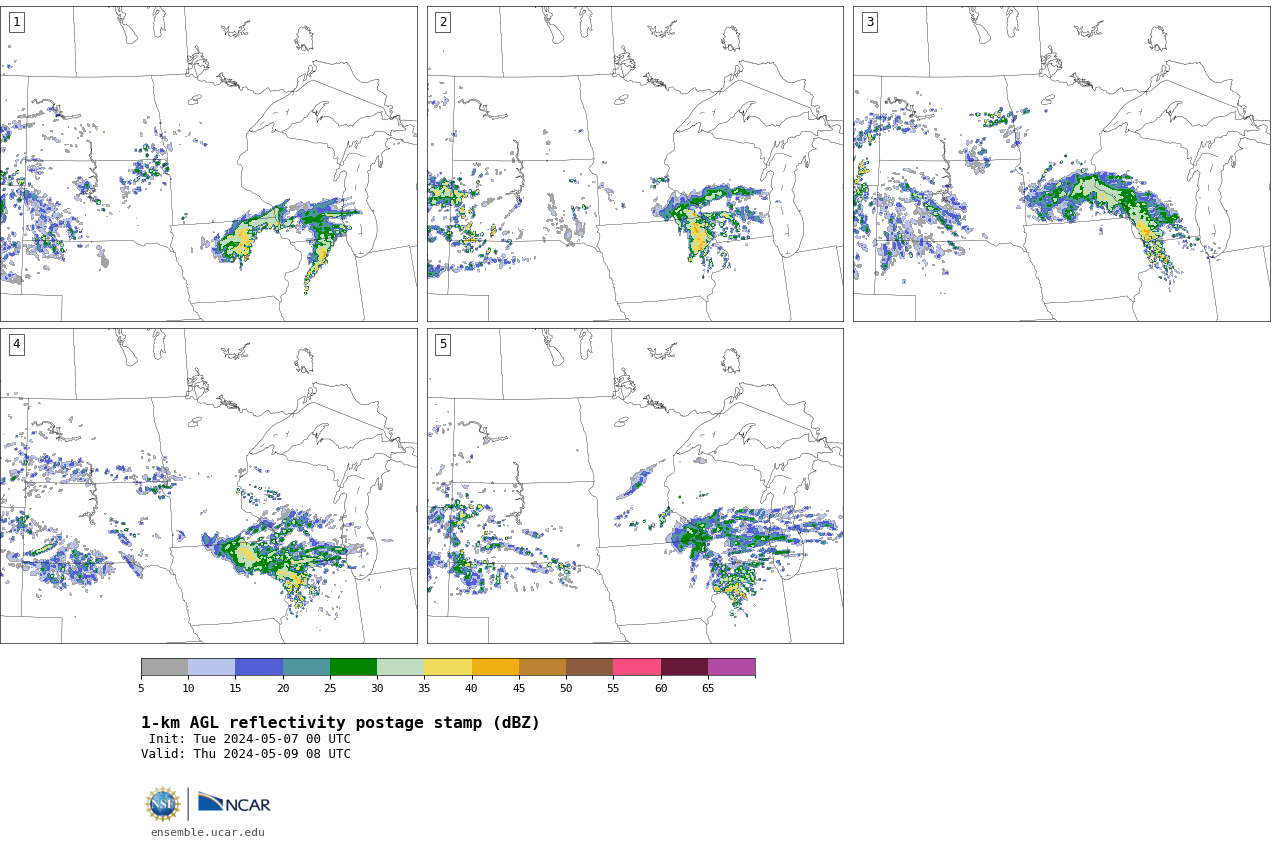Click the pale green 30-35 dBZ swatch
The width and height of the screenshot is (1280, 844).
pyautogui.click(x=400, y=667)
